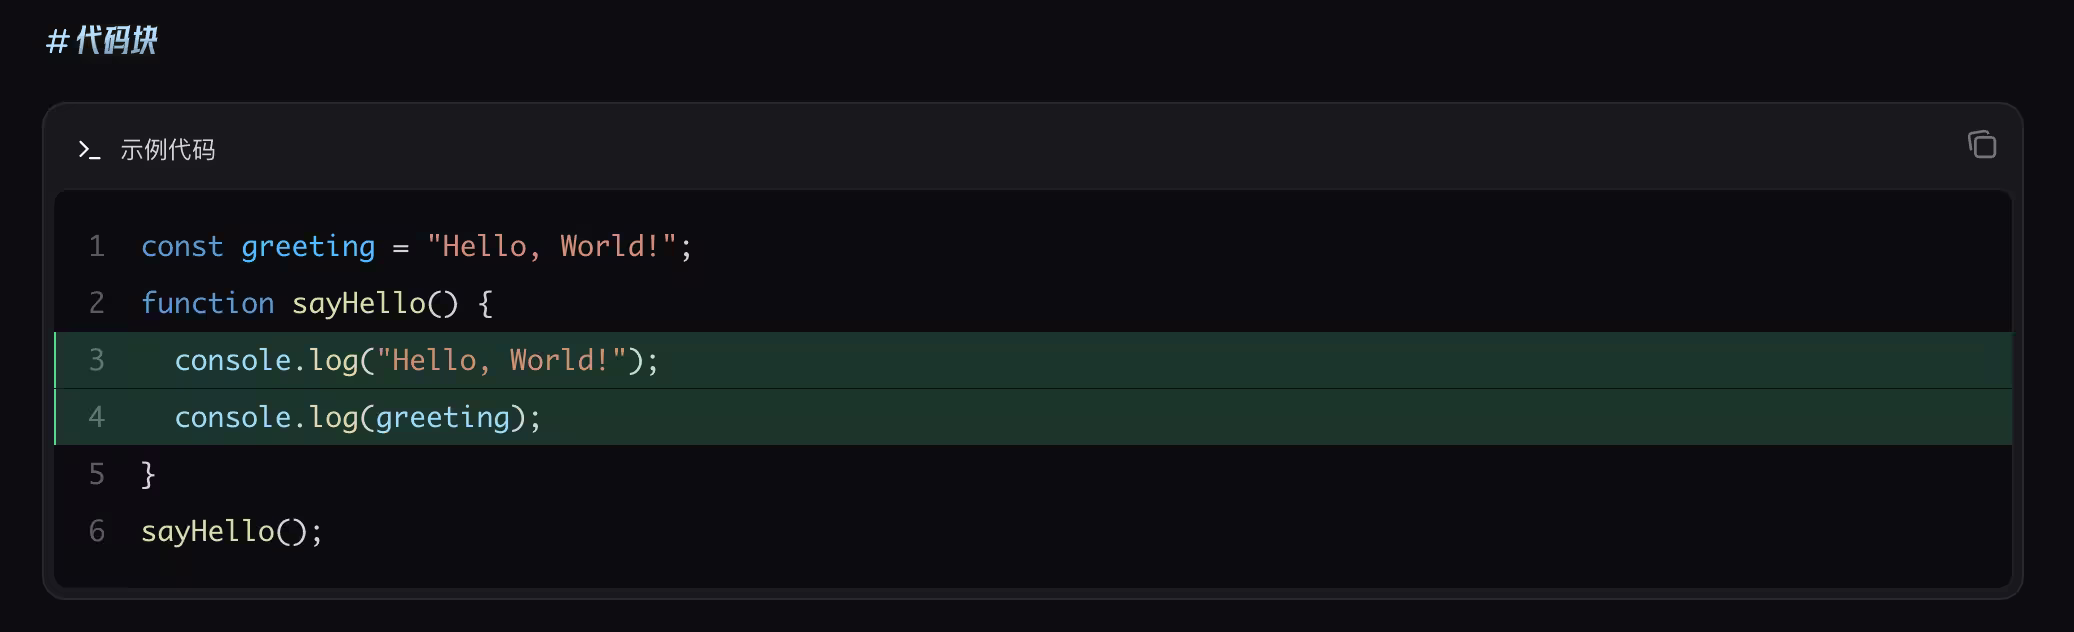Image resolution: width=2074 pixels, height=632 pixels.
Task: Copy the code with the copy icon
Action: 1981,145
